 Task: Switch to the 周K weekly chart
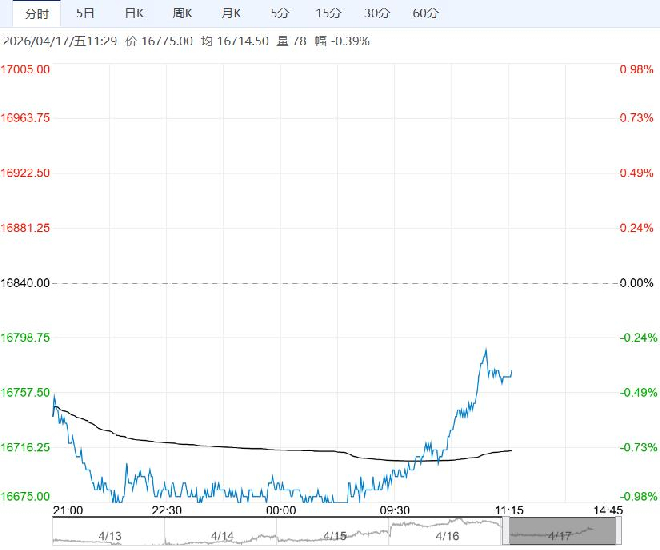tap(181, 13)
